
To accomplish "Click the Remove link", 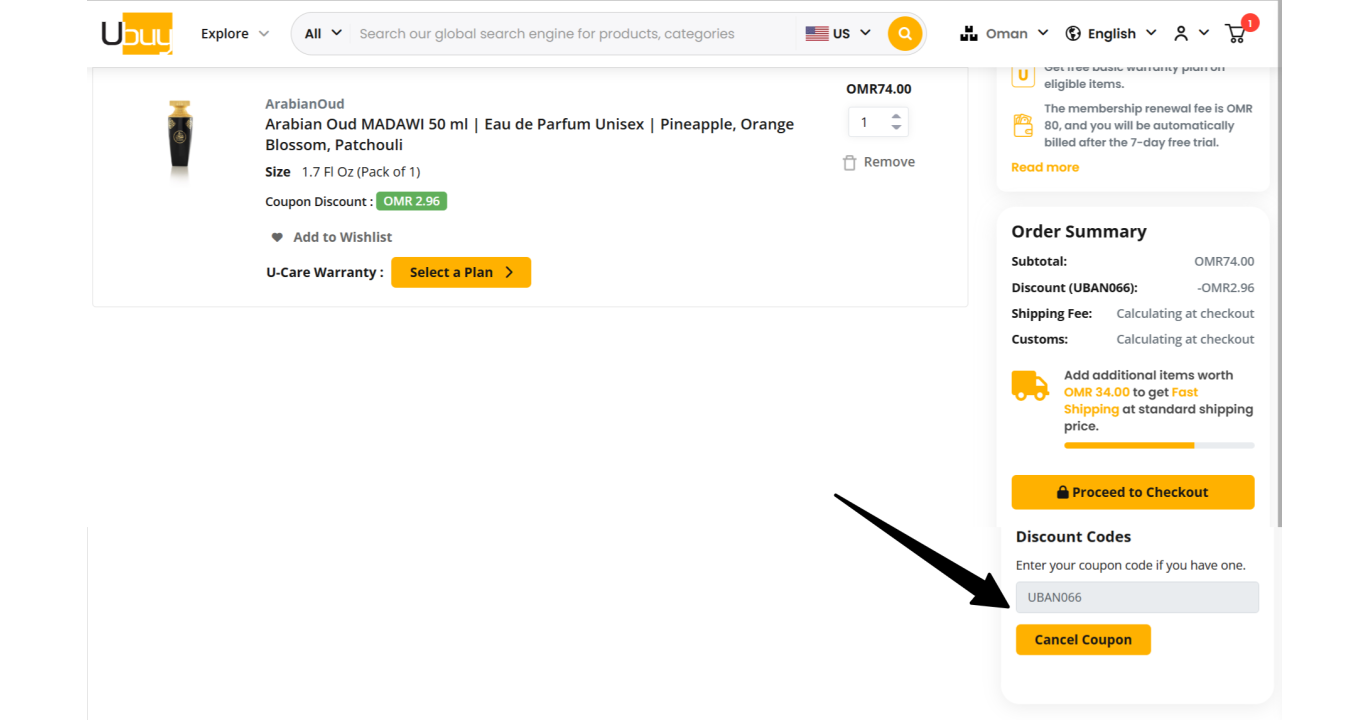I will pyautogui.click(x=889, y=162).
